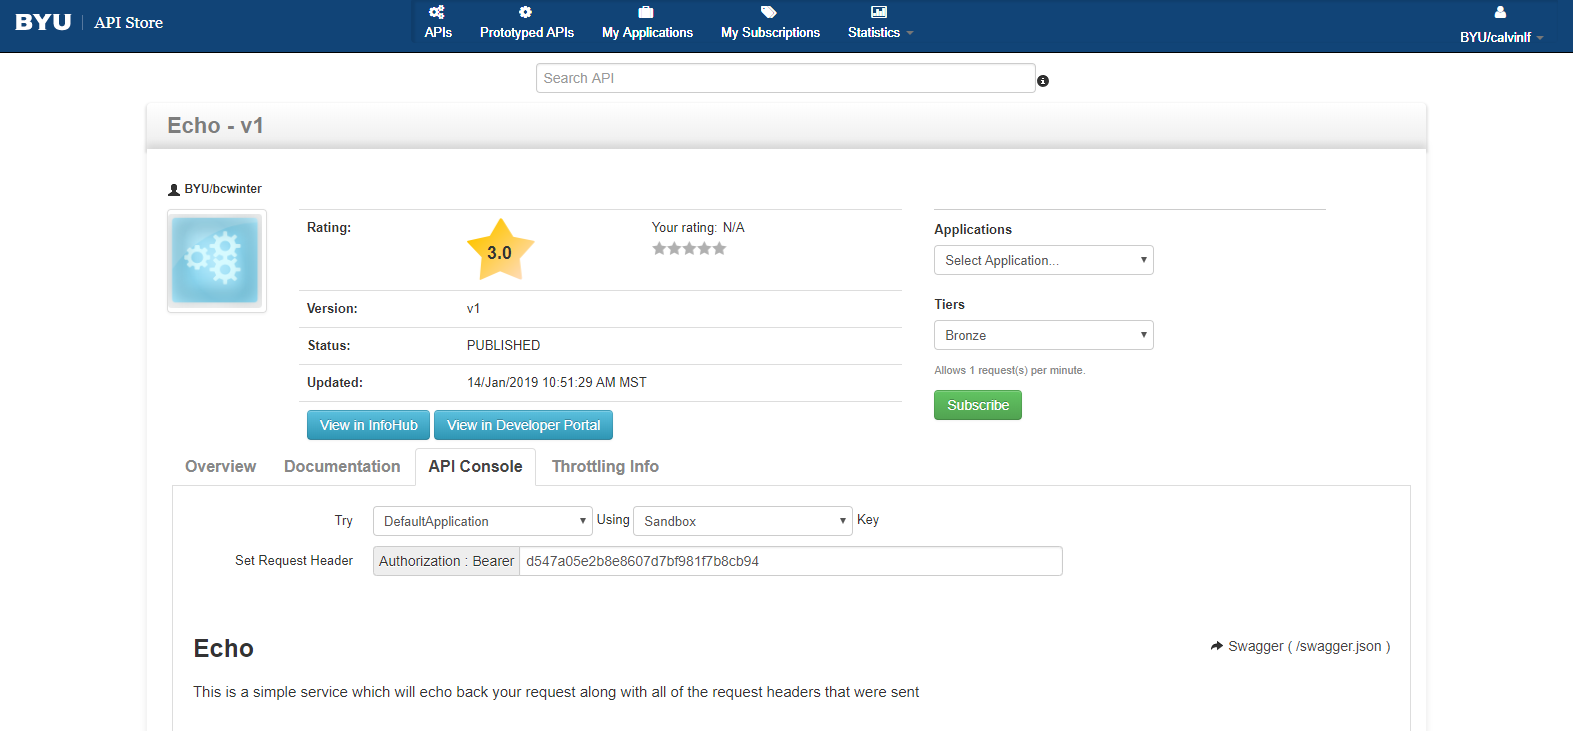Viewport: 1573px width, 731px height.
Task: Switch to the Overview tab
Action: tap(220, 466)
